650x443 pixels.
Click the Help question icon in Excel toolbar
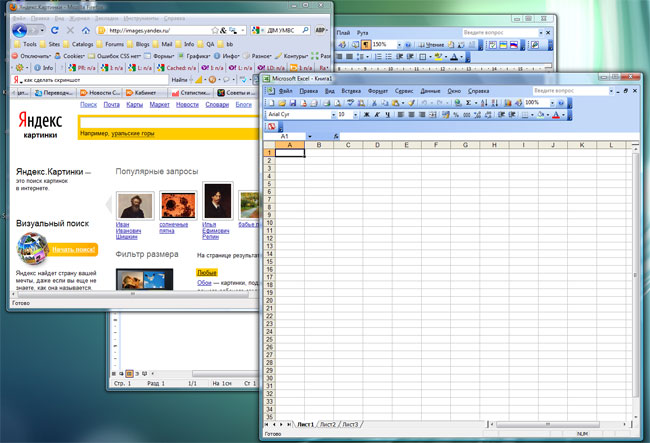pos(561,103)
